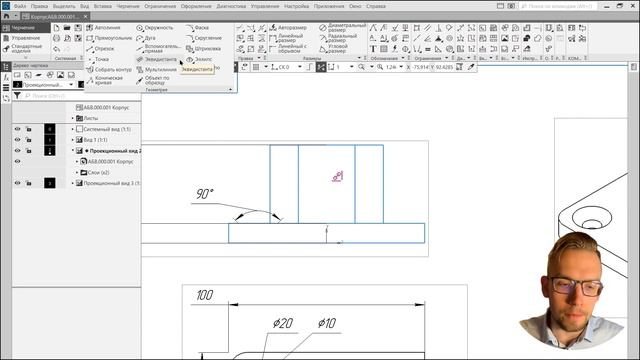
Task: Click the Undo arrow icon
Action: (x=56, y=49)
